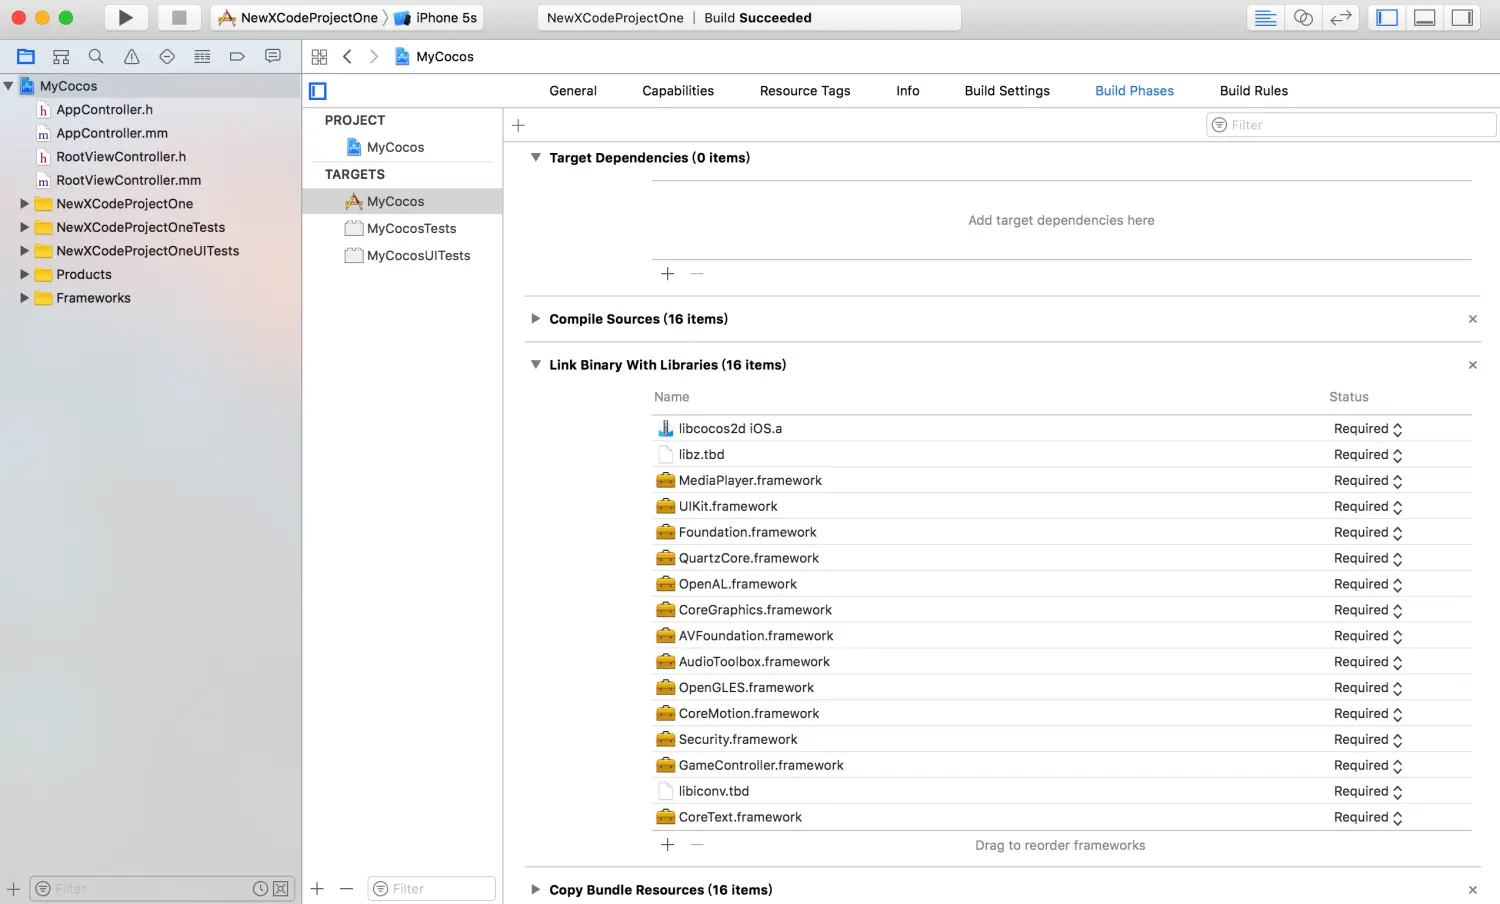Open RootViewController.h in the navigator
1500x904 pixels.
click(121, 157)
